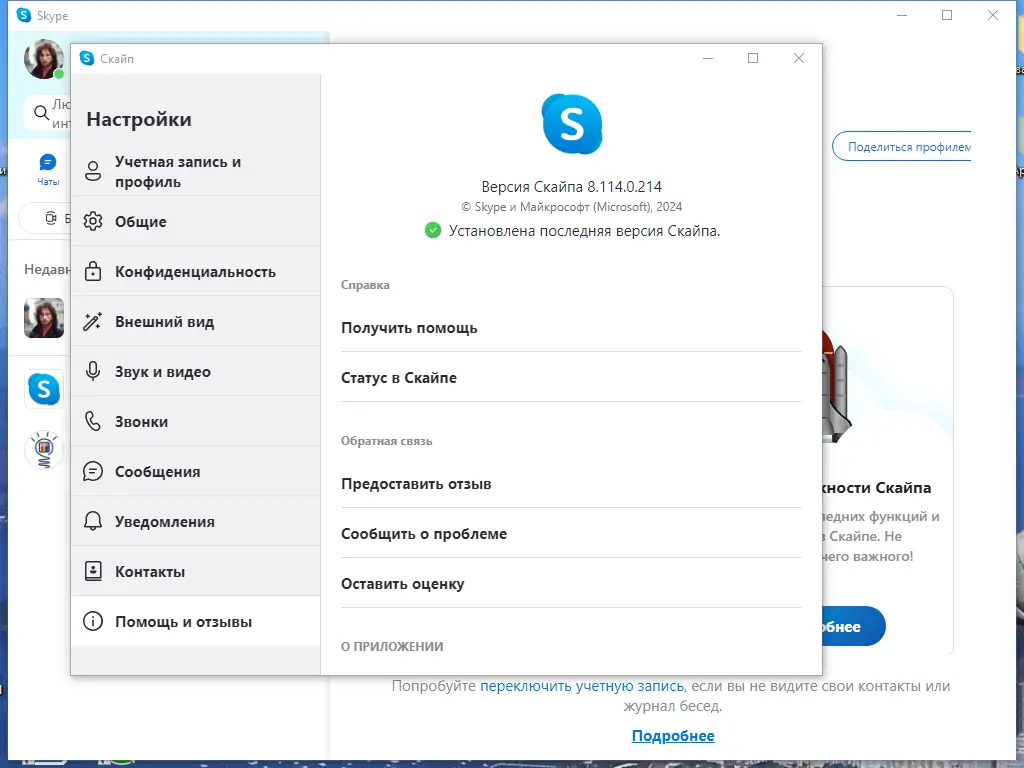This screenshot has width=1024, height=768.
Task: Click the large Skype logo in the about pane
Action: 571,124
